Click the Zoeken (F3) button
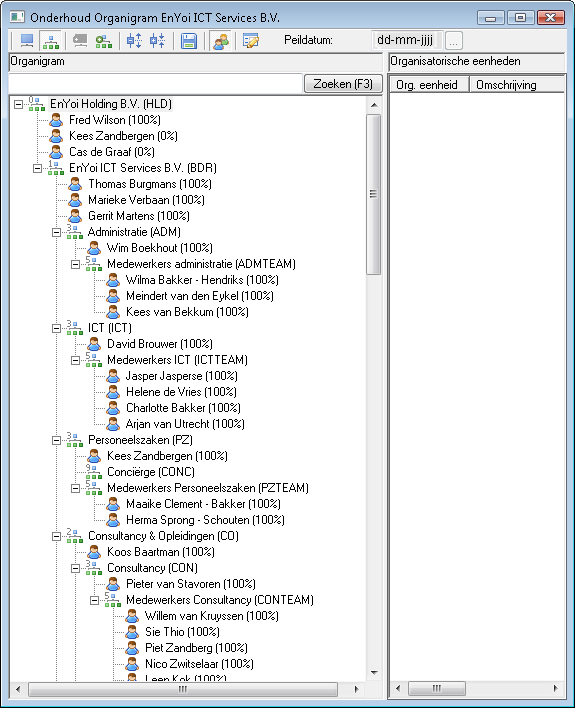 343,84
